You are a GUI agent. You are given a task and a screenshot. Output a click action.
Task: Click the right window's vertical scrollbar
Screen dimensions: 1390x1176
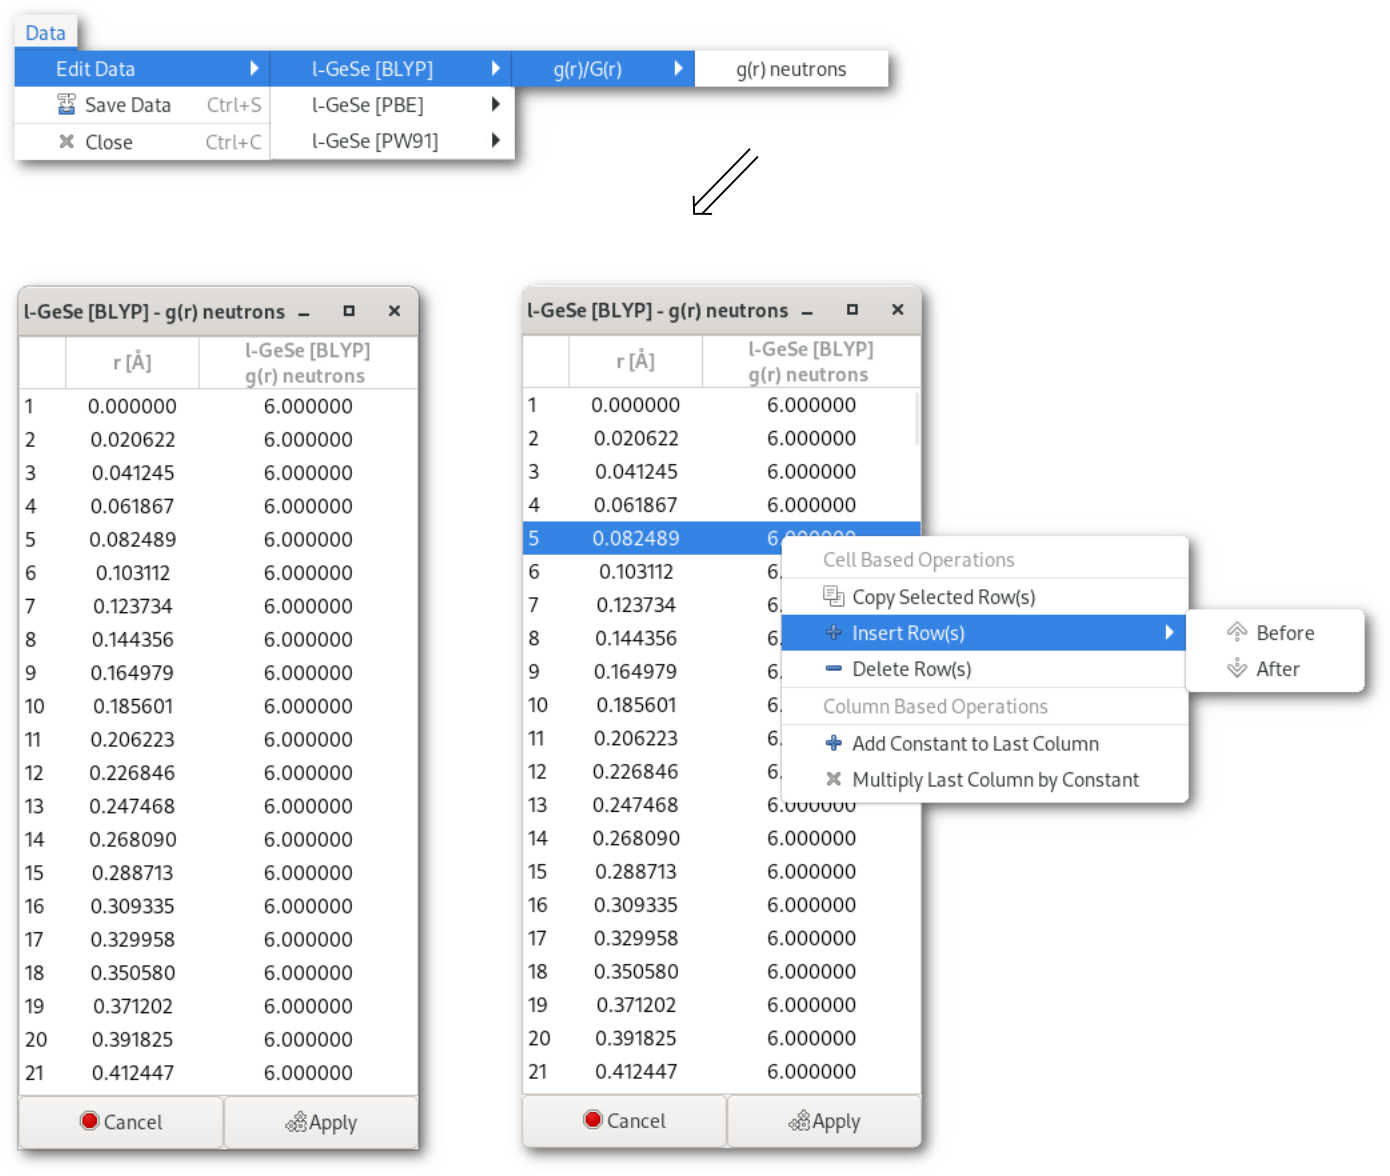(916, 420)
